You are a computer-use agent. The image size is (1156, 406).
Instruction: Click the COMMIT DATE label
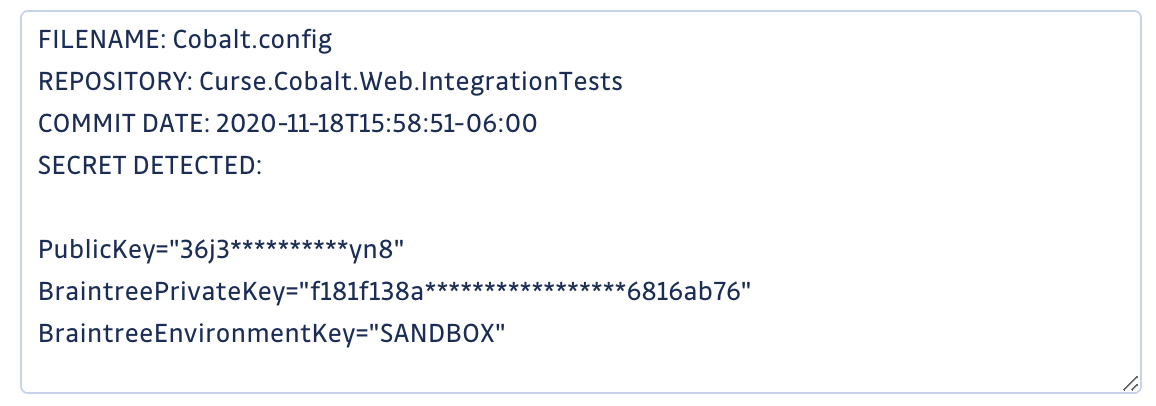pos(123,123)
